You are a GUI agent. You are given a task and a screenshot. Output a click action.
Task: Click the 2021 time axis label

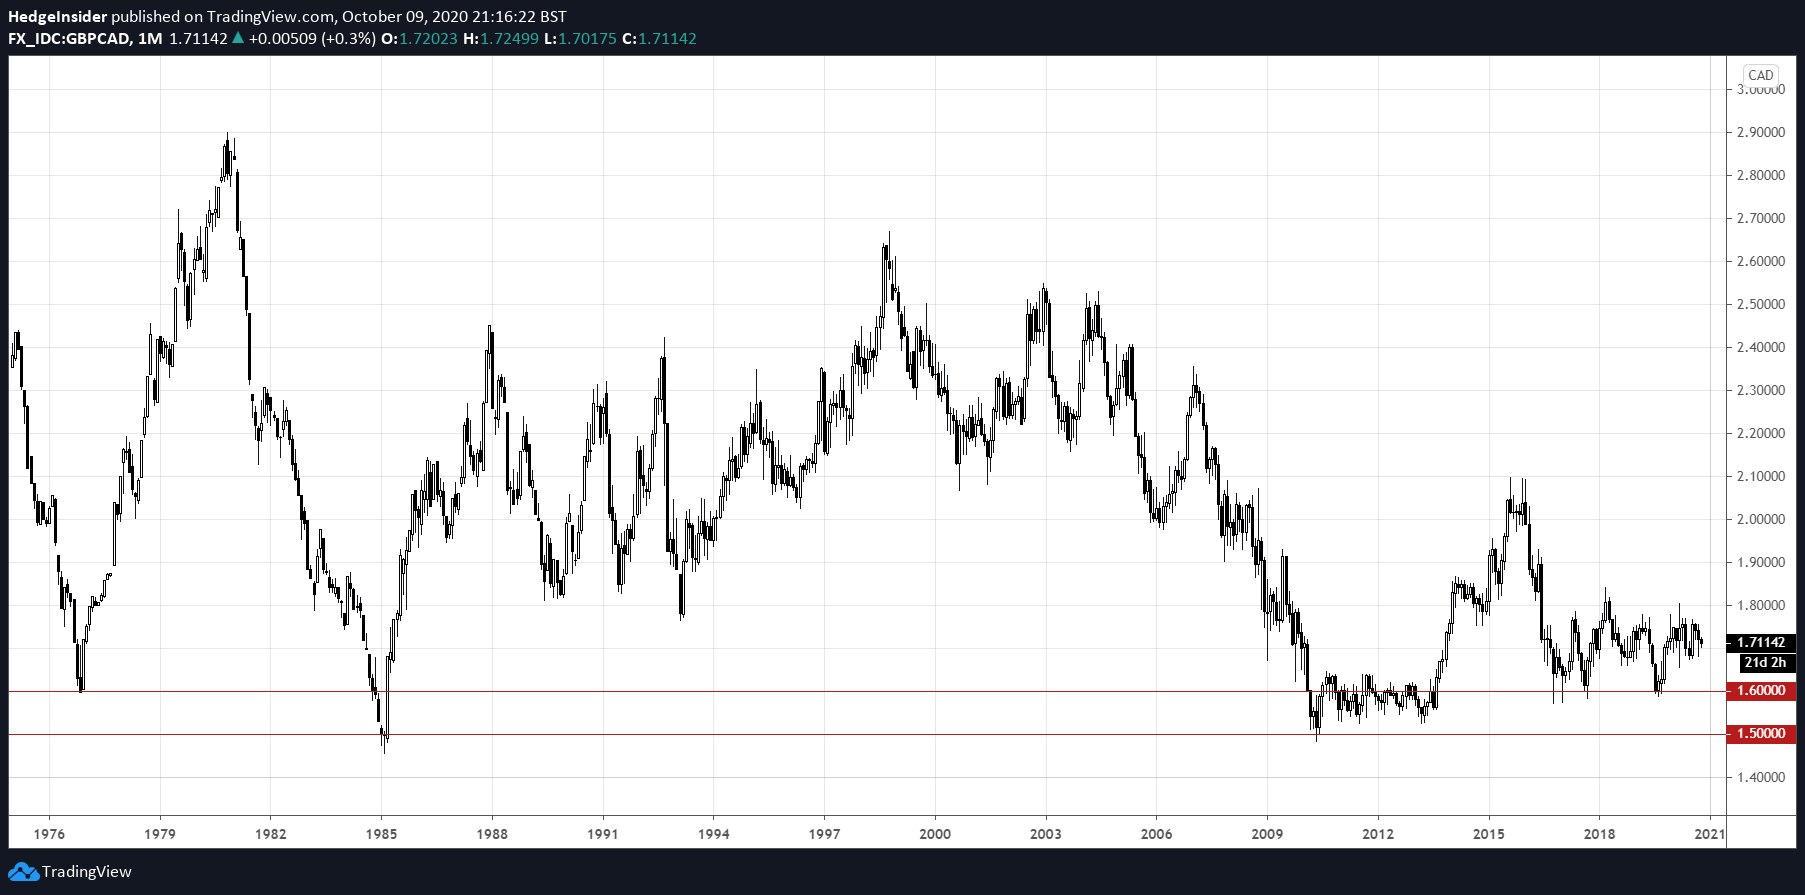(x=1710, y=834)
